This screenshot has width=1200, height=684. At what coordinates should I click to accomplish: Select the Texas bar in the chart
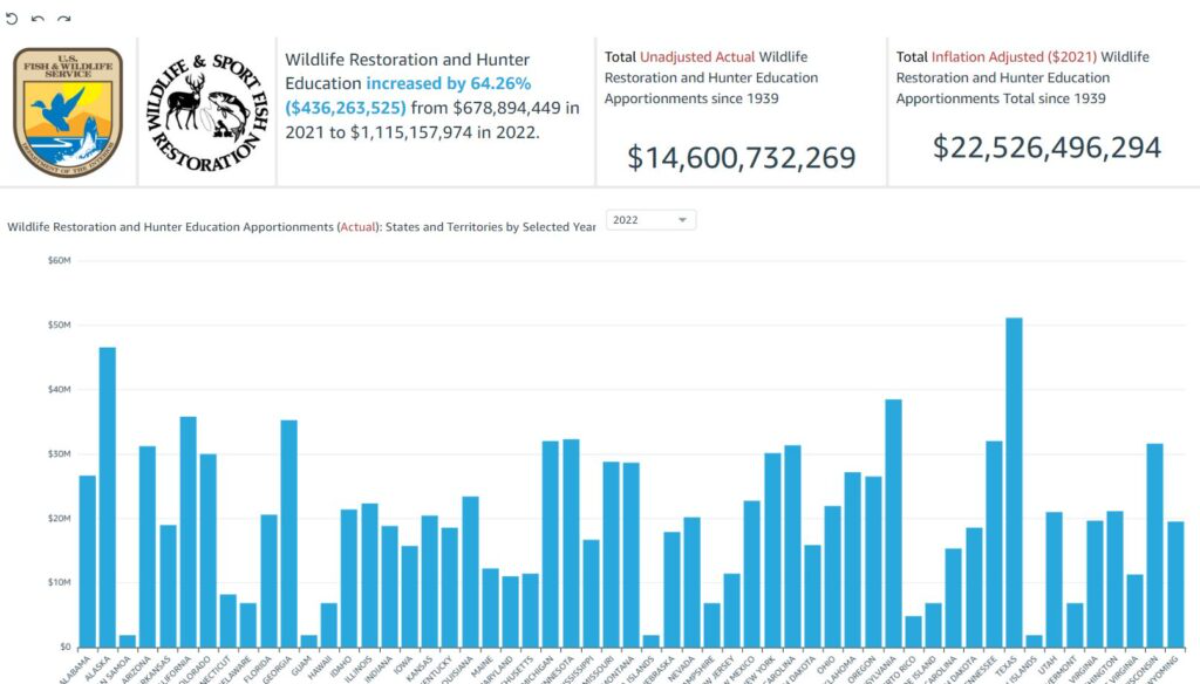pyautogui.click(x=1014, y=482)
